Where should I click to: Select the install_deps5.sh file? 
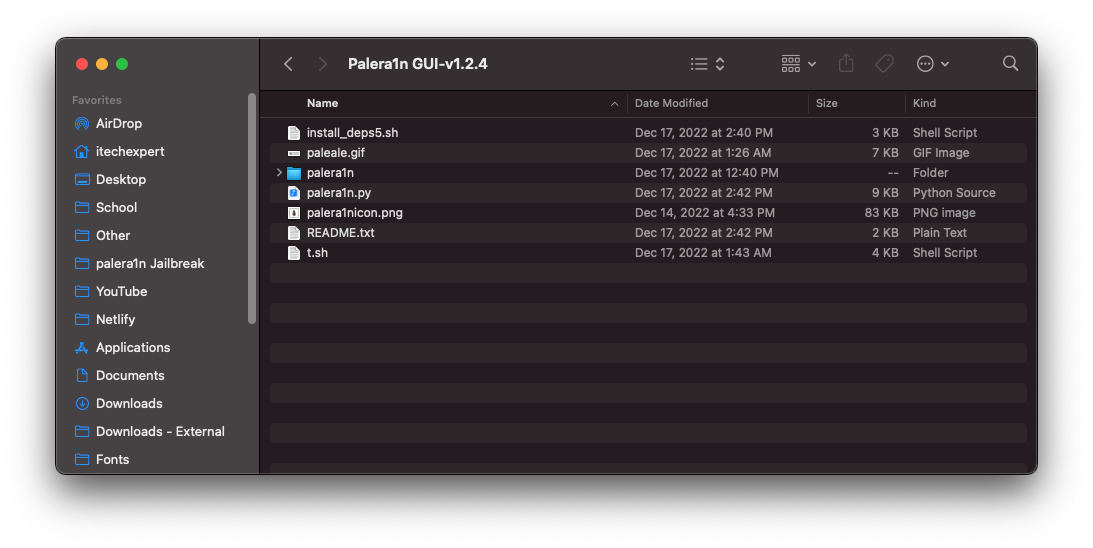pyautogui.click(x=352, y=133)
